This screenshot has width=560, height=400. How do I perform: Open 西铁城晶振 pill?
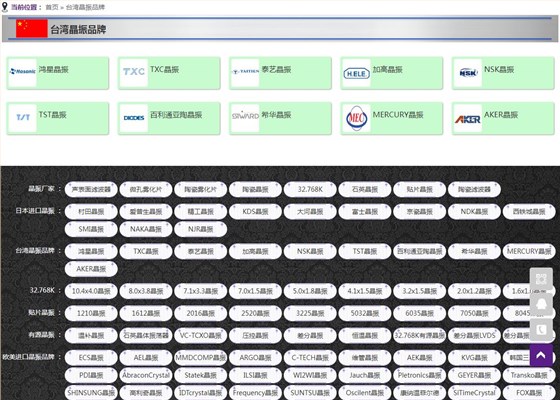[x=529, y=211]
